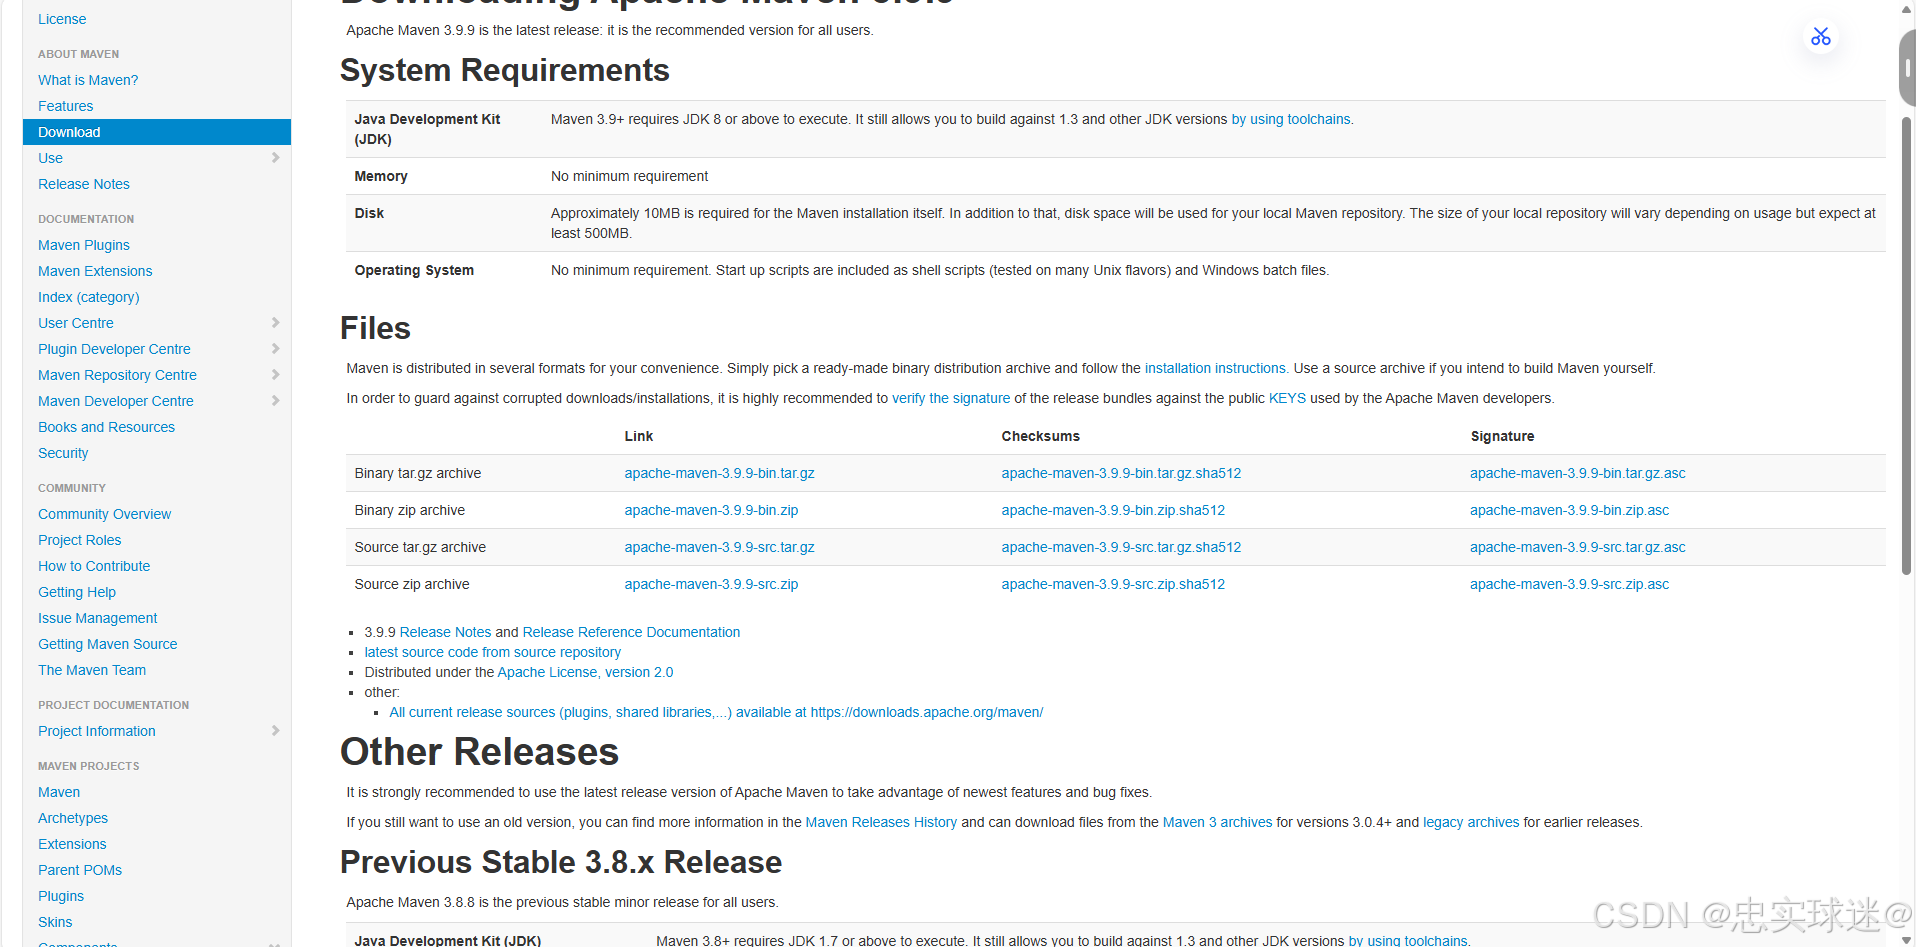This screenshot has width=1916, height=947.
Task: Open the License sidebar link
Action: [62, 19]
